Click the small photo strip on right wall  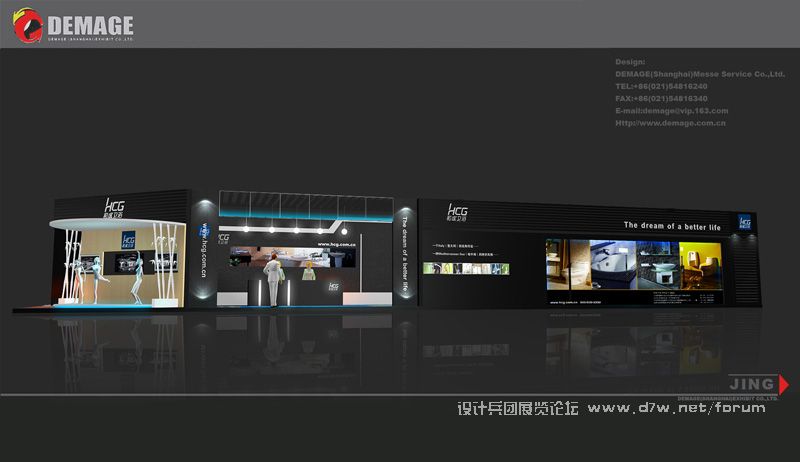point(466,268)
